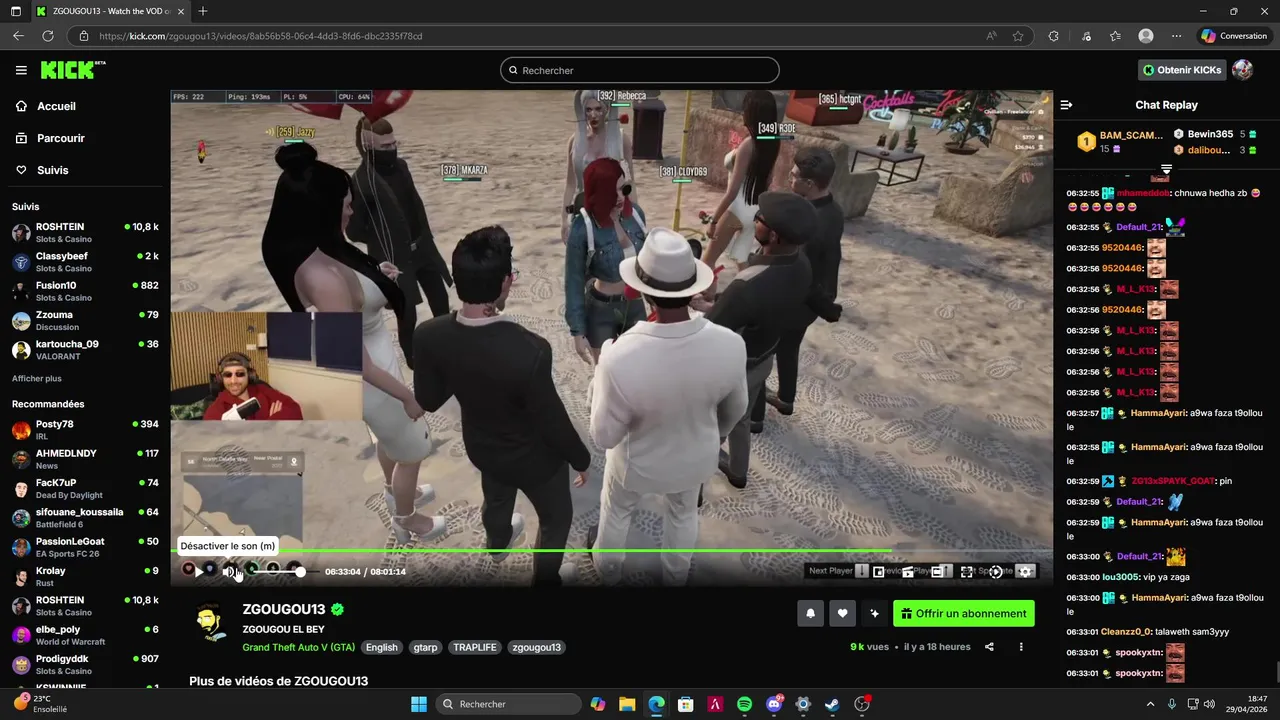The width and height of the screenshot is (1280, 720).
Task: Open File Explorer from the taskbar
Action: click(x=627, y=704)
